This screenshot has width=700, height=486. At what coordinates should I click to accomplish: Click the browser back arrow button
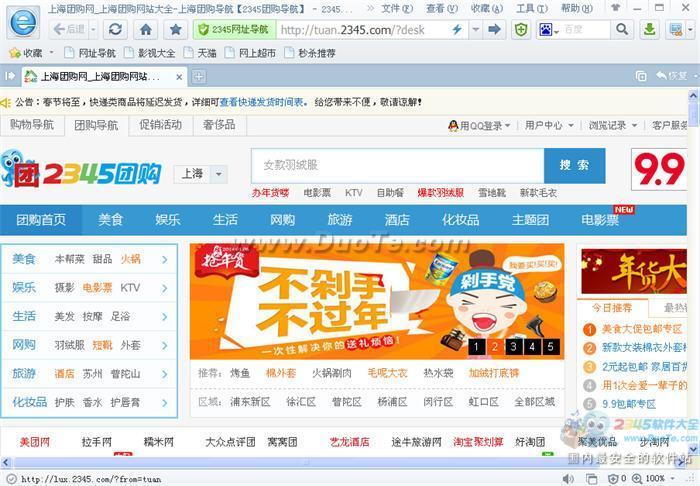pos(68,29)
